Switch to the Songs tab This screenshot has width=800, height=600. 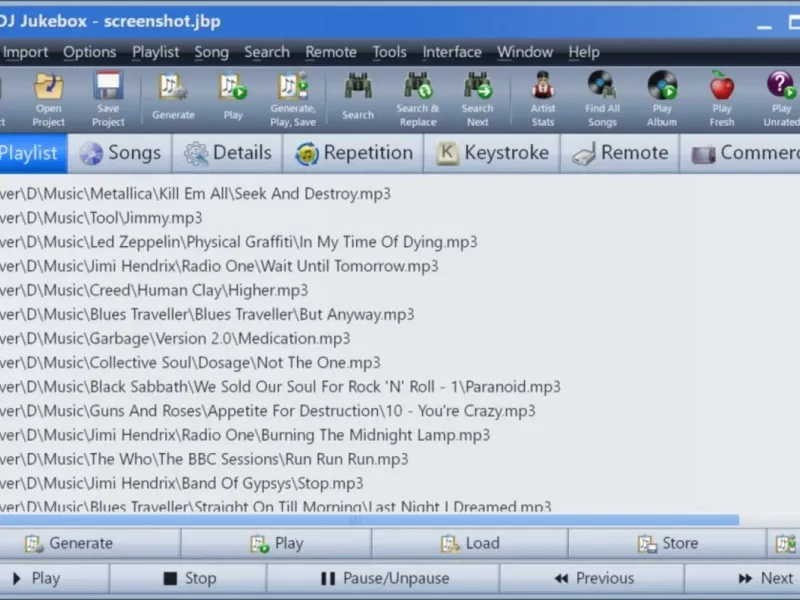120,153
